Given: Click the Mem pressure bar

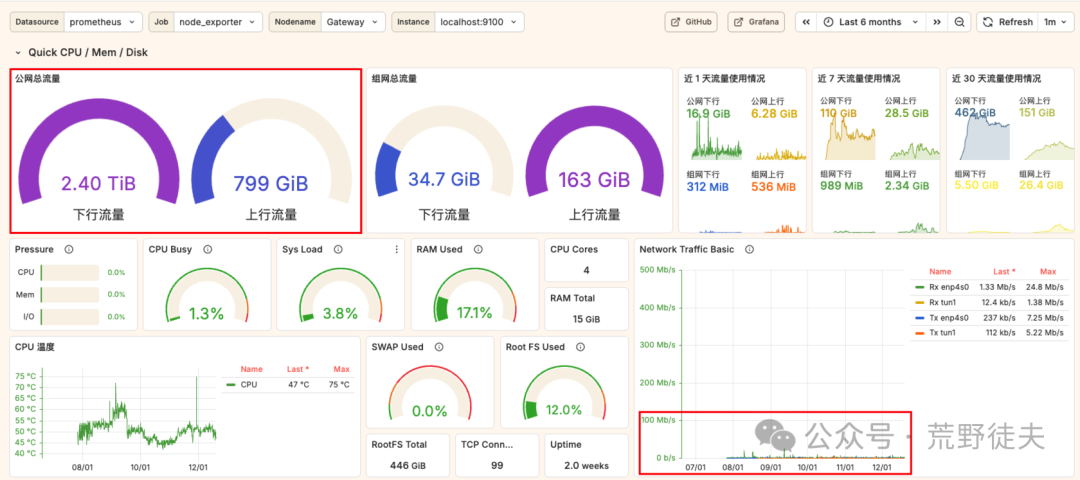Looking at the screenshot, I should [70, 295].
